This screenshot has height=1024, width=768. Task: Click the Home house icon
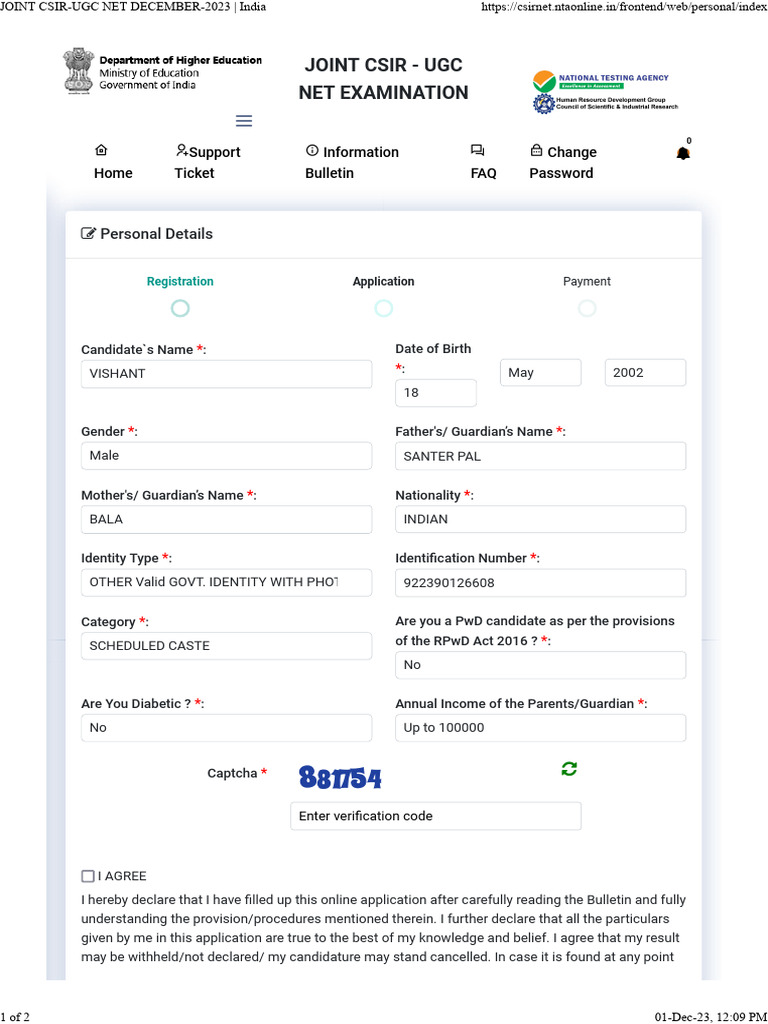[x=101, y=150]
